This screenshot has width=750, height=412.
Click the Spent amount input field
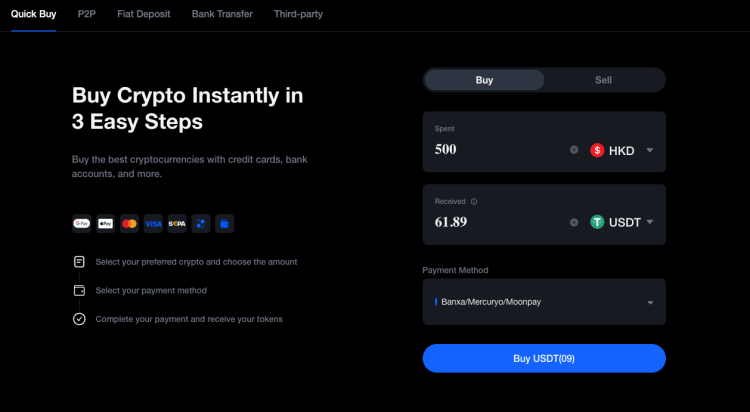495,150
